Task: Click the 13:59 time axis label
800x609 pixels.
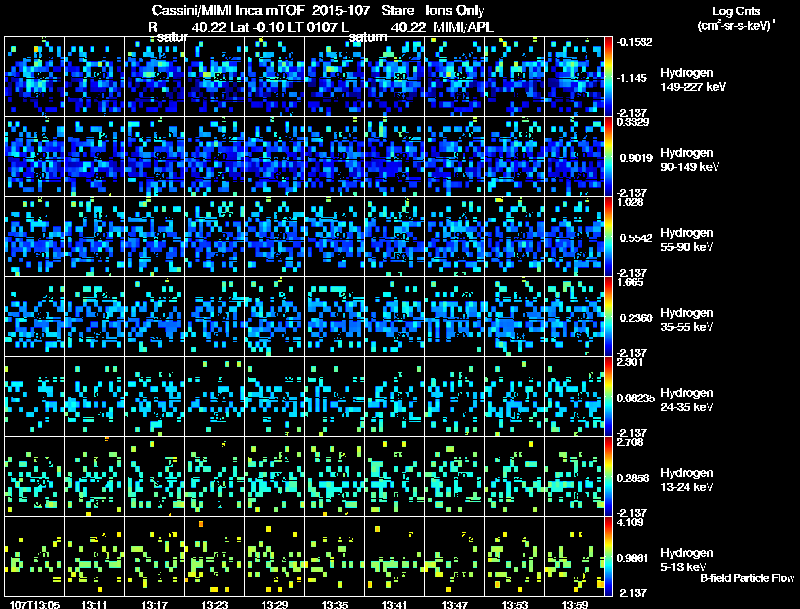Action: pos(575,604)
